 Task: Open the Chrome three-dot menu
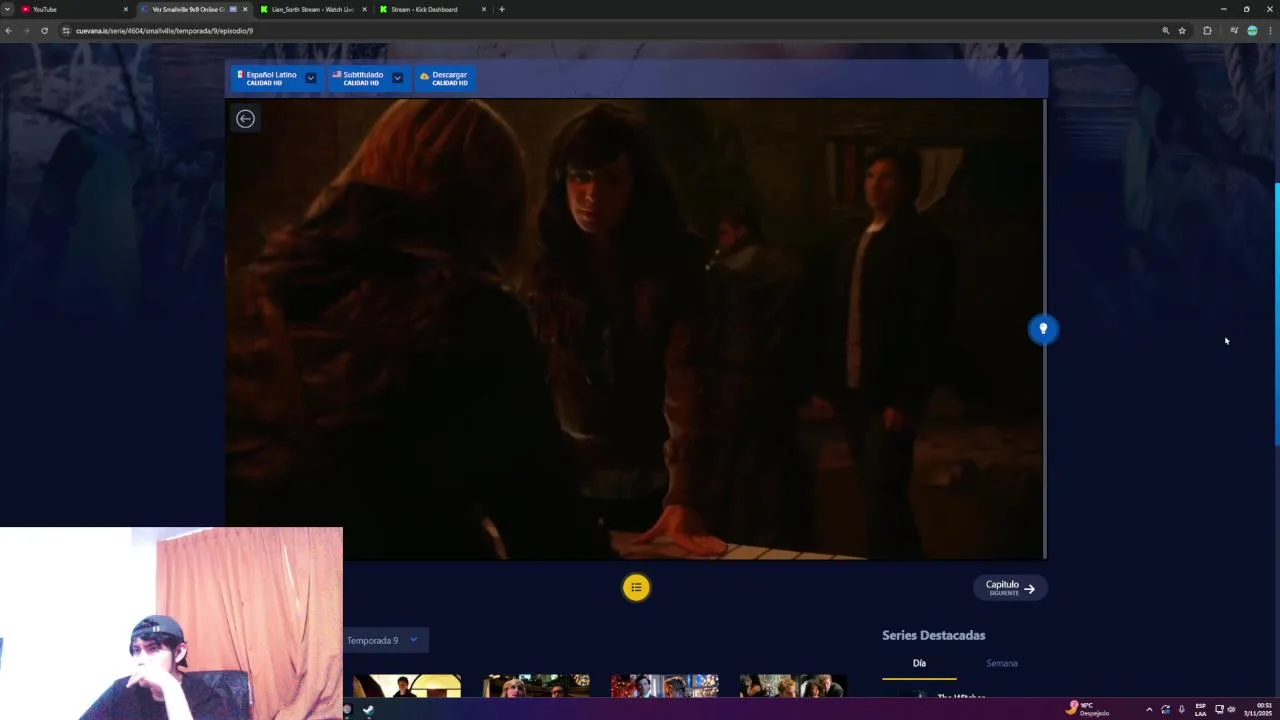pyautogui.click(x=1270, y=31)
